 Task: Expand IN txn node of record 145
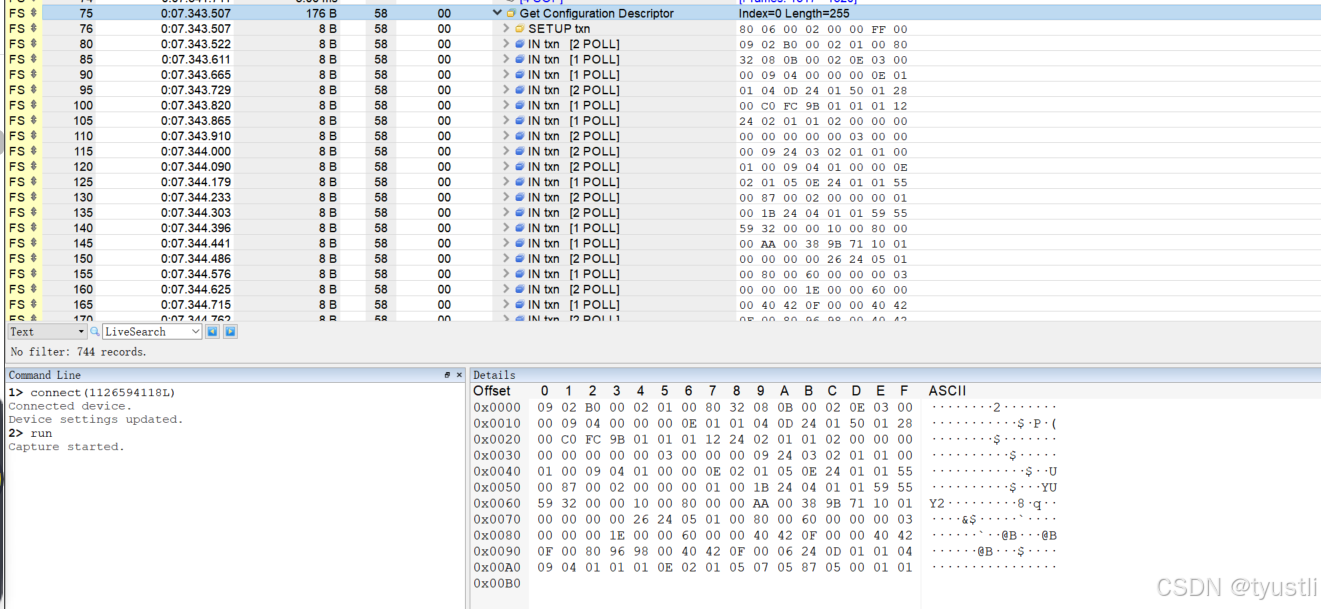(x=506, y=244)
